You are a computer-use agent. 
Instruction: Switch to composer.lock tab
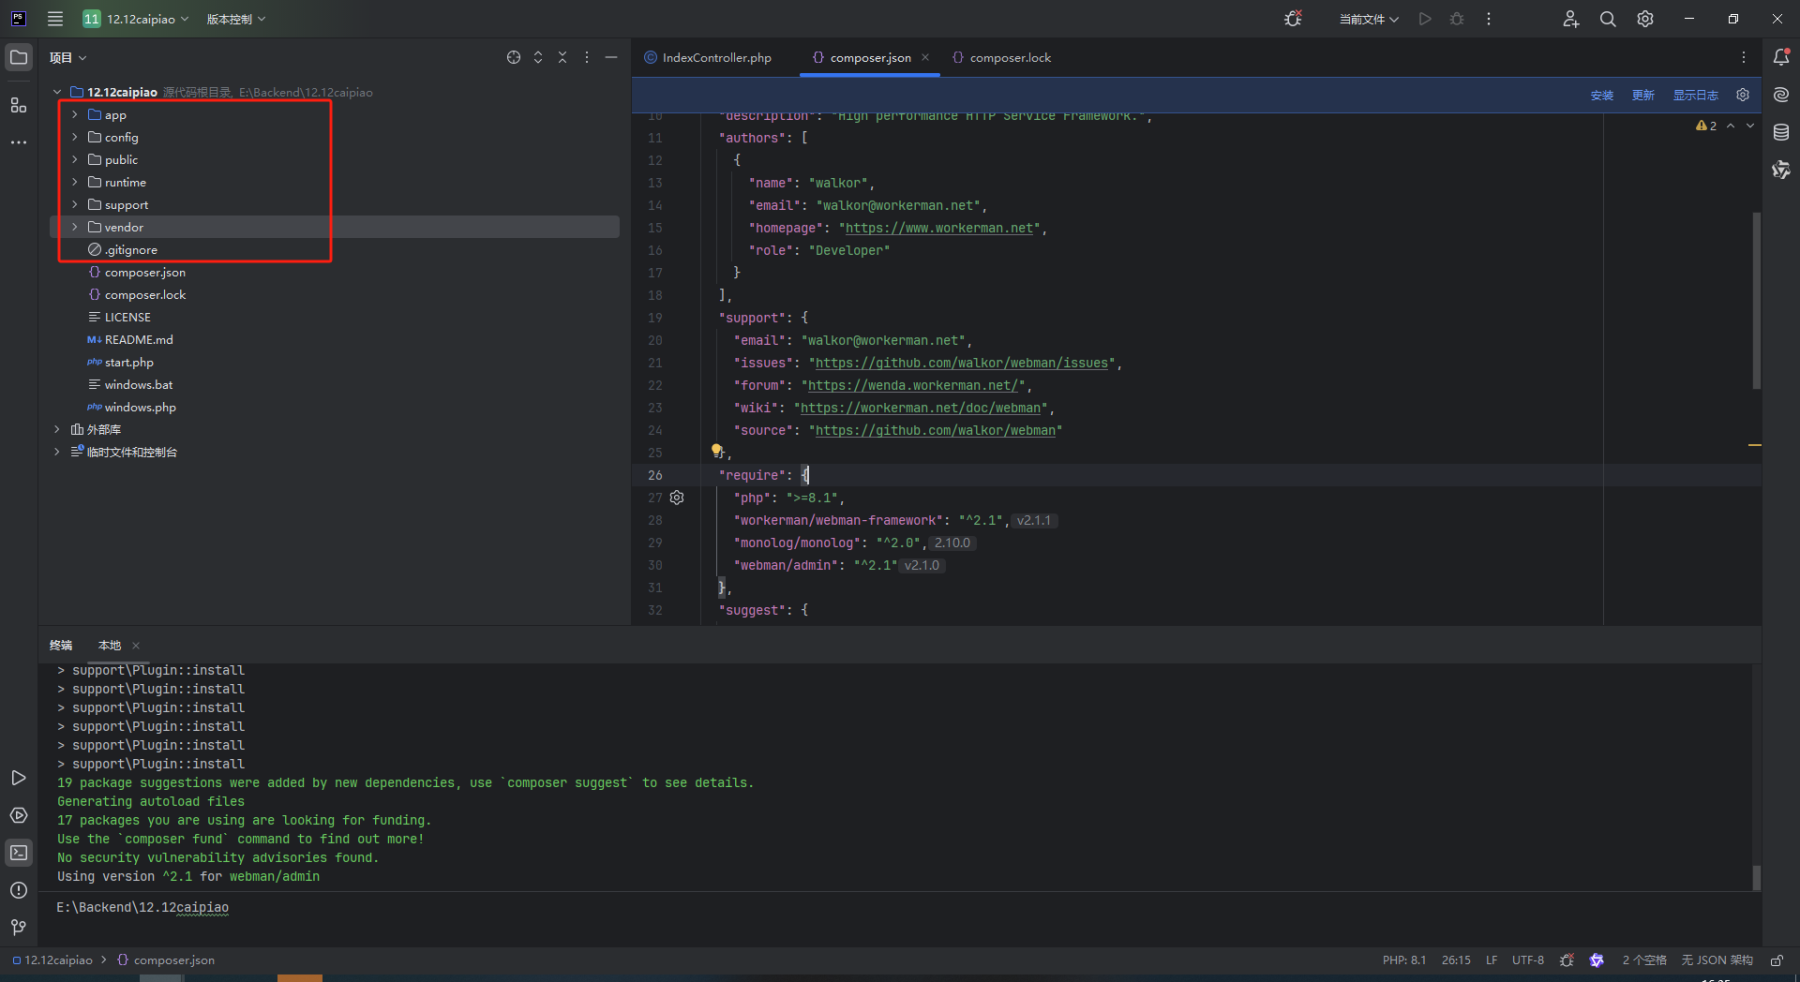coord(1002,58)
